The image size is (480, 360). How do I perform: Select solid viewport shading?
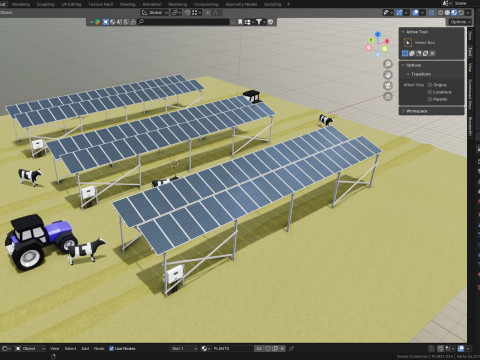447,13
